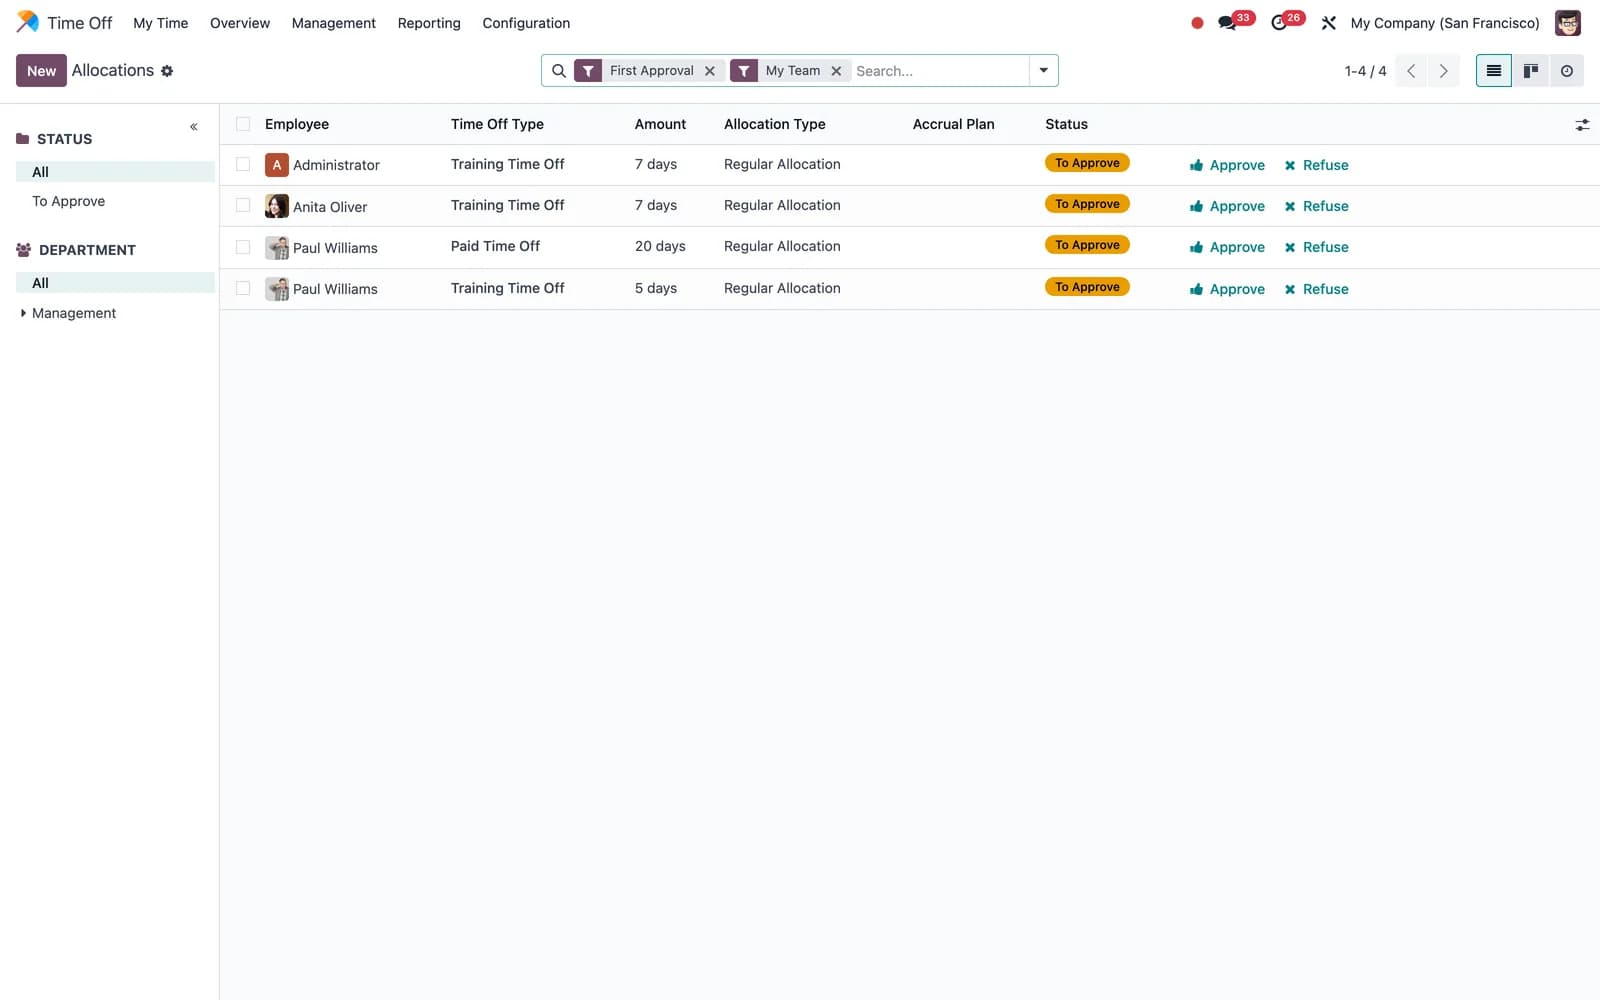Open the debug tools wrench icon
The height and width of the screenshot is (1000, 1600).
1329,22
